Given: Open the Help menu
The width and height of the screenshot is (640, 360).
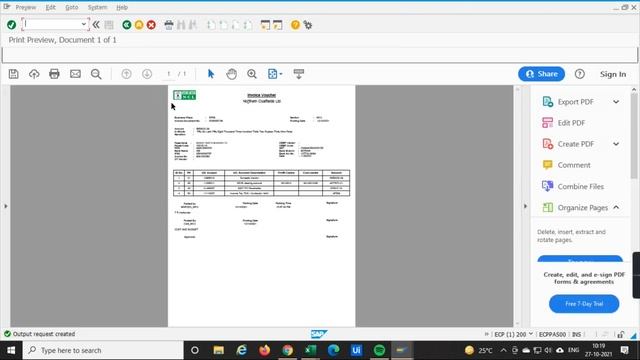Looking at the screenshot, I should pyautogui.click(x=122, y=7).
